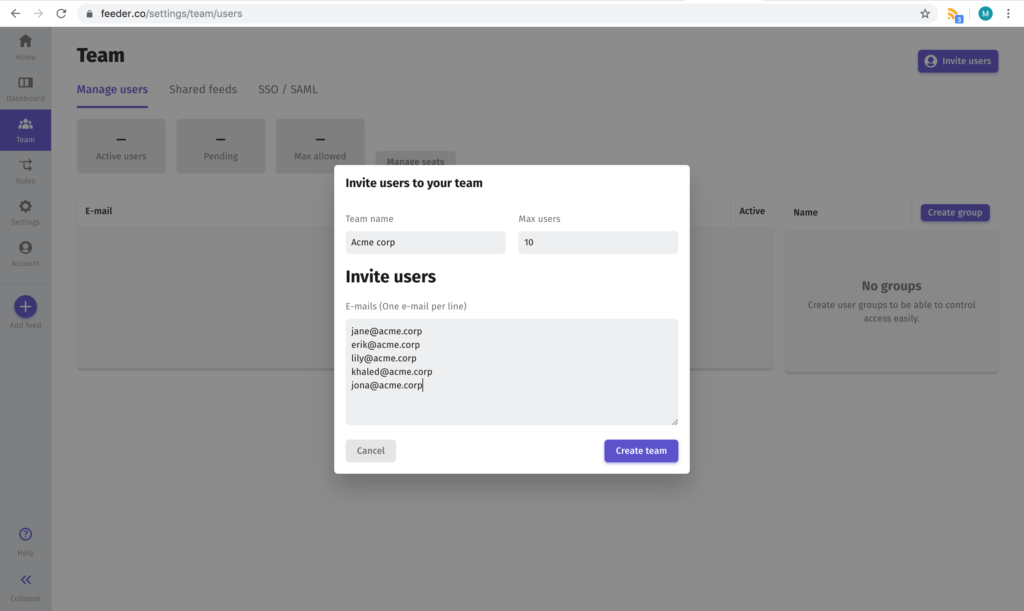Edit the Team name field

425,242
